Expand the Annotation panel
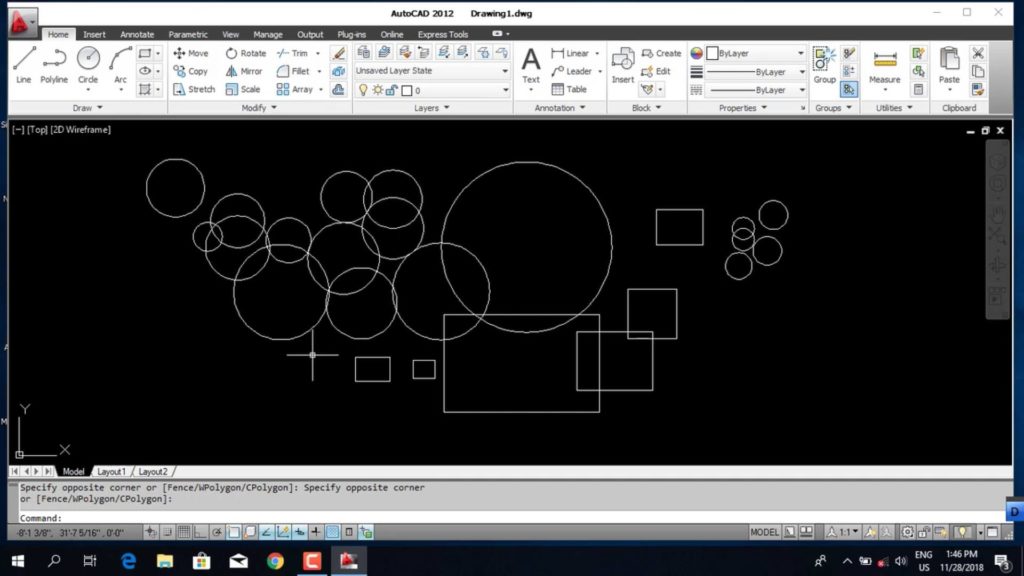The width and height of the screenshot is (1024, 576). tap(560, 108)
